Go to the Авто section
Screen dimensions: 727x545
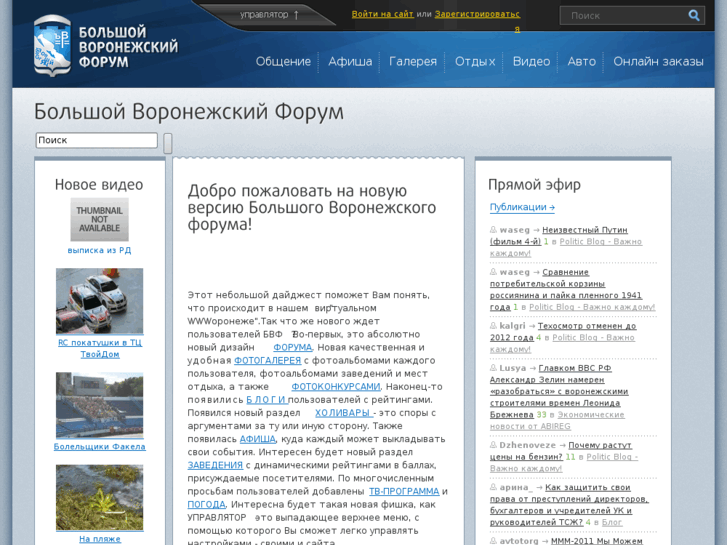[x=581, y=61]
